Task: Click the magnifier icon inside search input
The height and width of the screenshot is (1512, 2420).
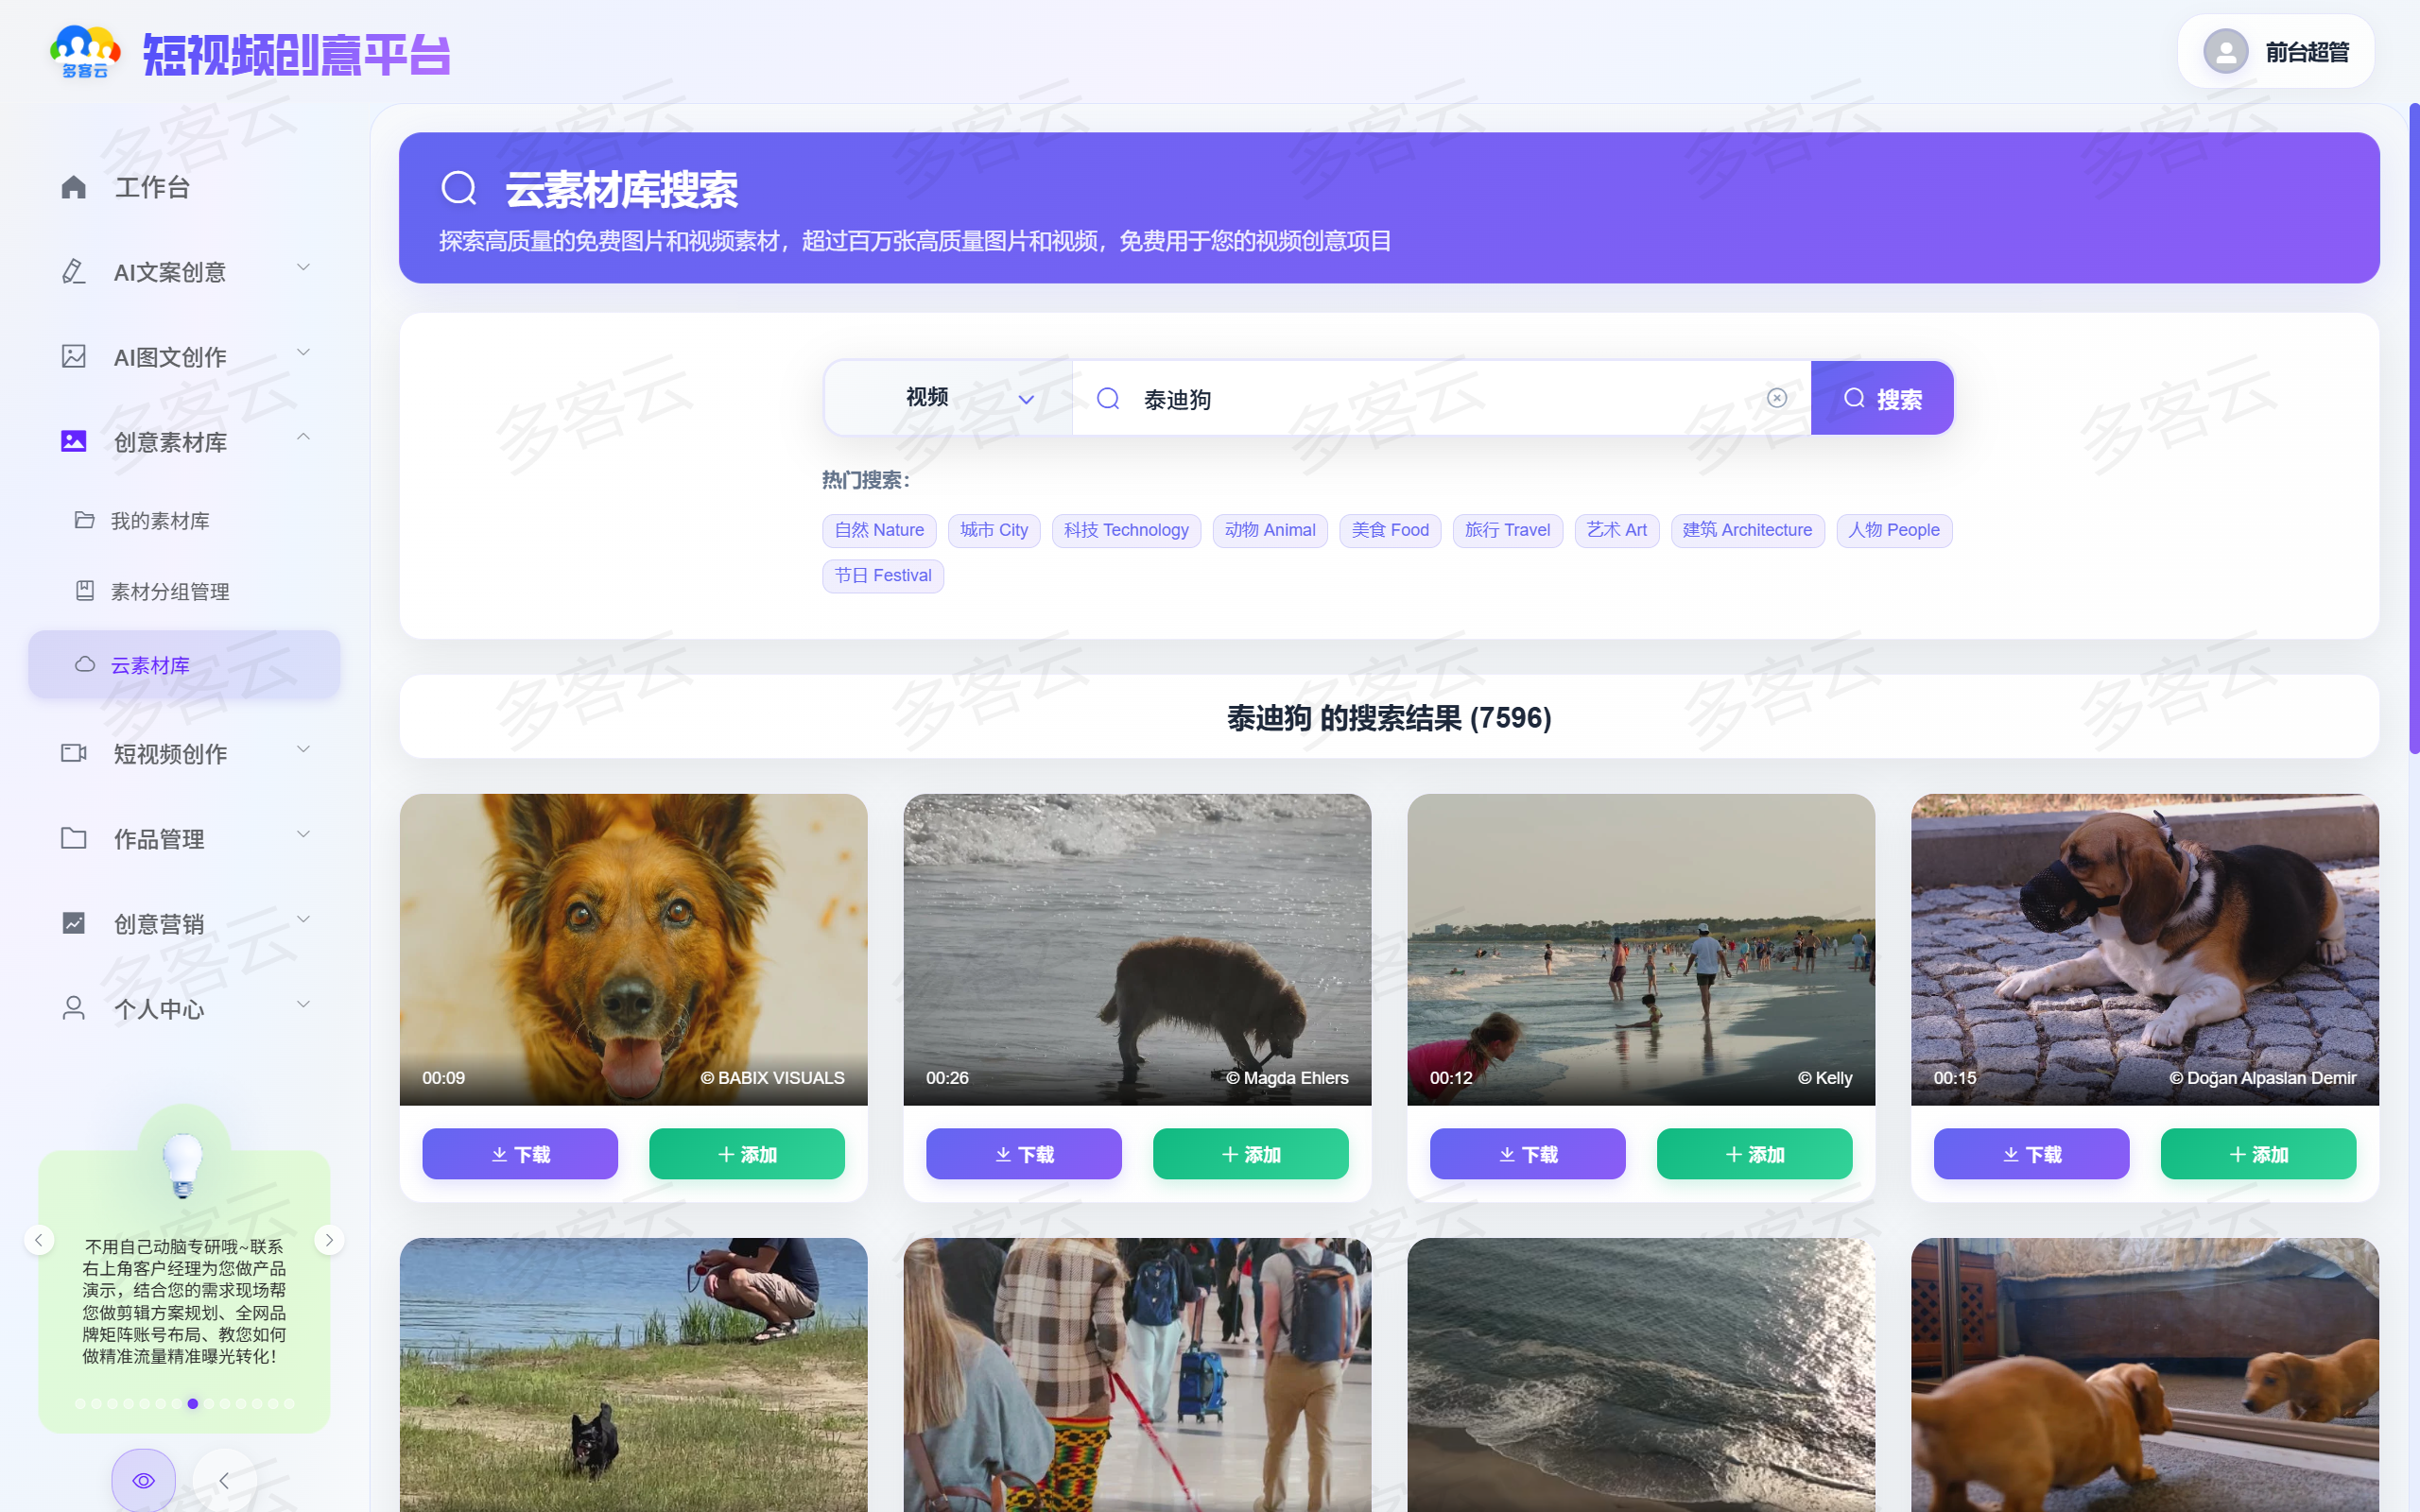Action: click(x=1108, y=399)
